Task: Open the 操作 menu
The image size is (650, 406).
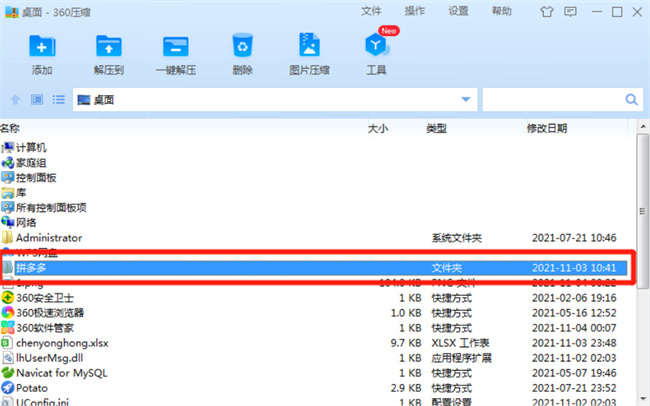Action: 415,11
